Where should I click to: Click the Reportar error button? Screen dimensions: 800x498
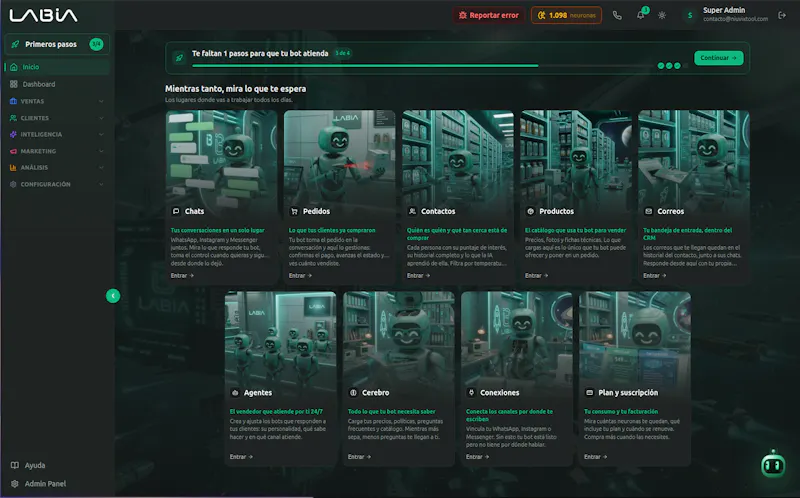click(489, 15)
